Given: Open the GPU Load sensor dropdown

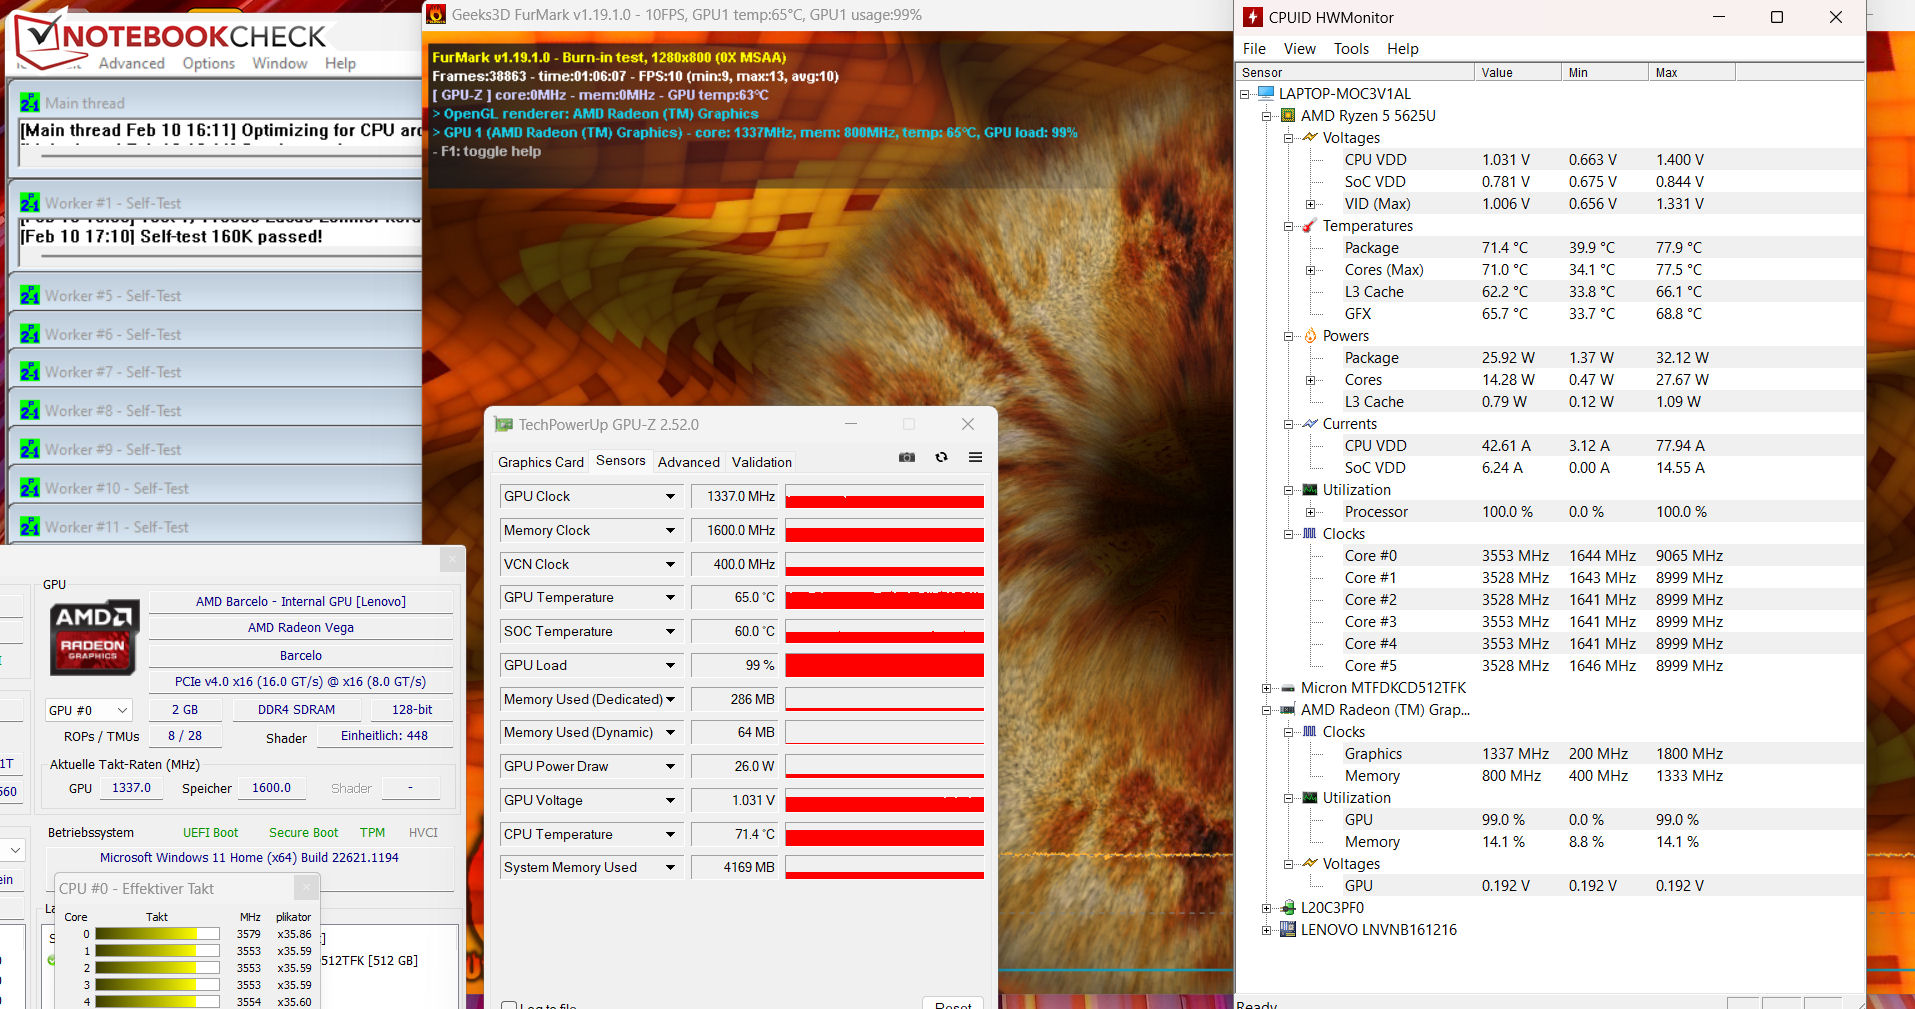Looking at the screenshot, I should pyautogui.click(x=670, y=666).
